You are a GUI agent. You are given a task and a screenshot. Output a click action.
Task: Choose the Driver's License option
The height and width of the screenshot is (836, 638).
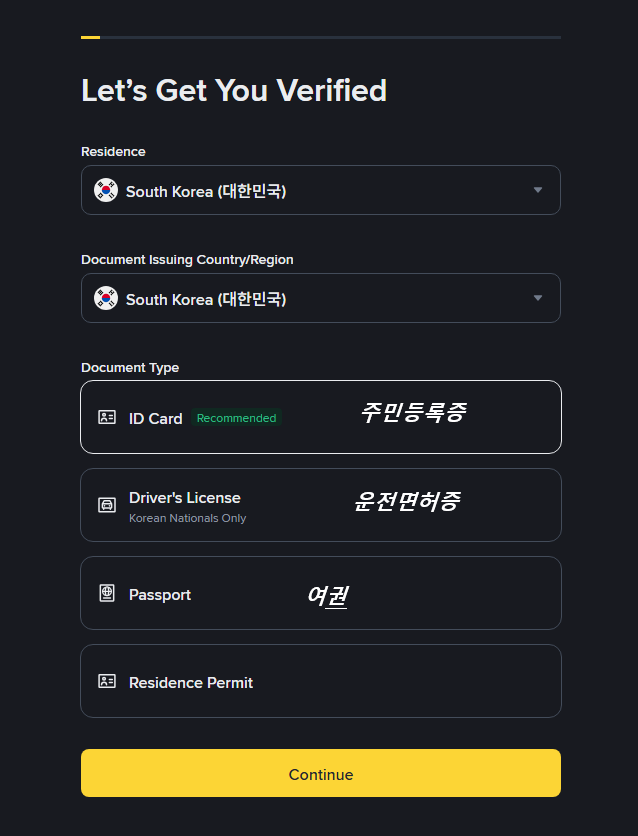click(185, 498)
